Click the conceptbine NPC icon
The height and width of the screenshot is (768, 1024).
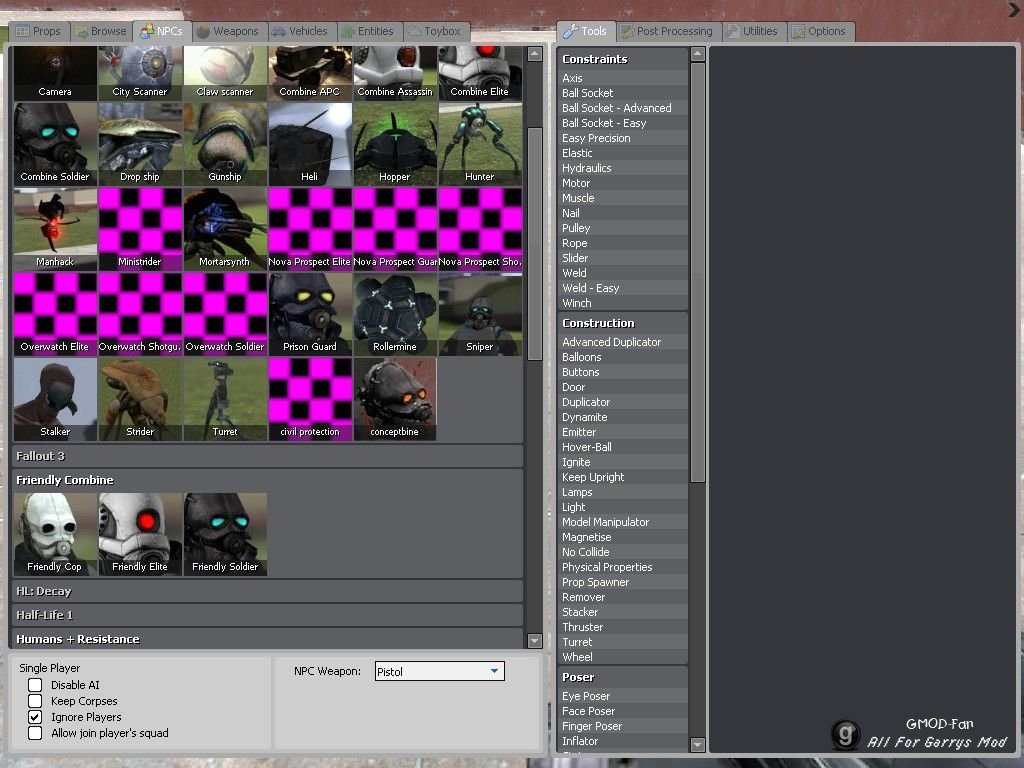click(x=394, y=399)
